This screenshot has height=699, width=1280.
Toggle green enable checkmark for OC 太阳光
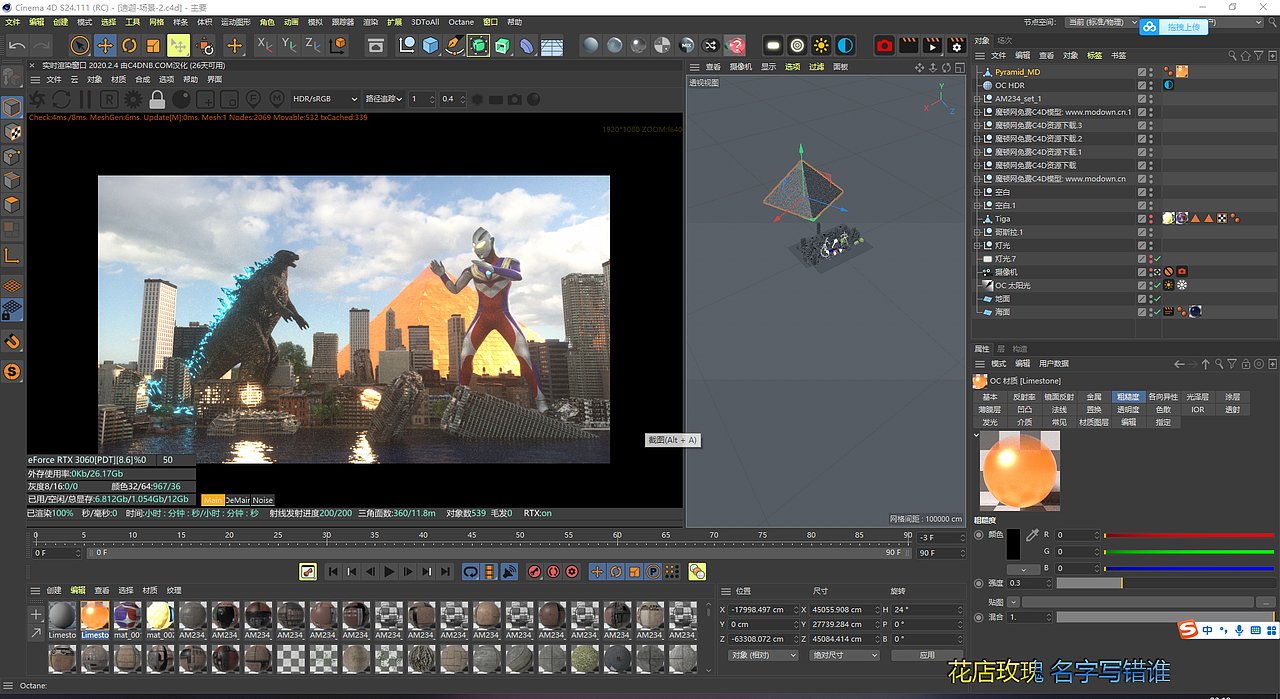[1157, 285]
